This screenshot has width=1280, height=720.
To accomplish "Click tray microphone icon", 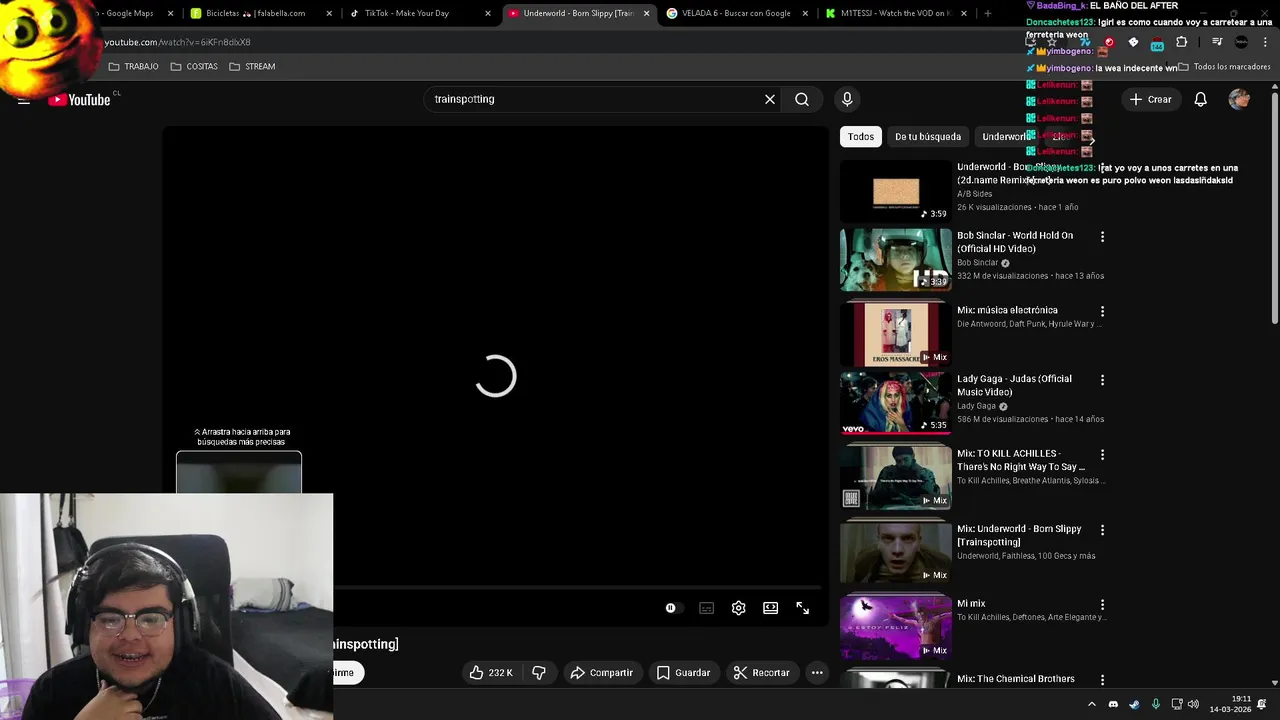I will [1155, 704].
